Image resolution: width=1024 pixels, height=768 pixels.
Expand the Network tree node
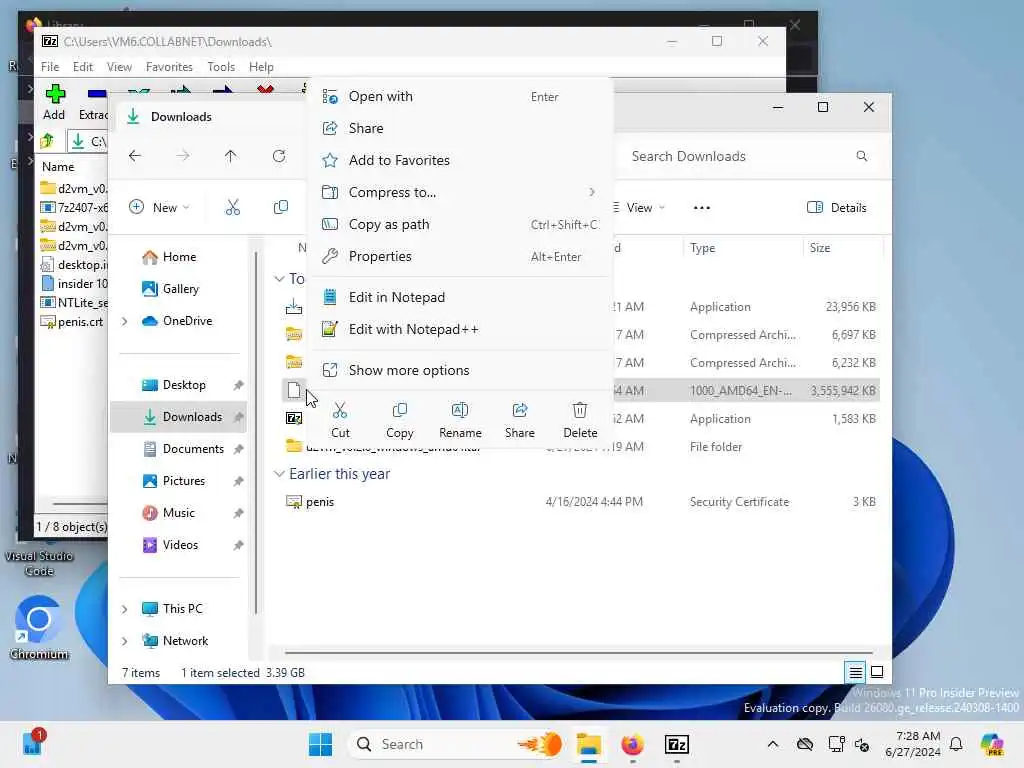tap(125, 641)
